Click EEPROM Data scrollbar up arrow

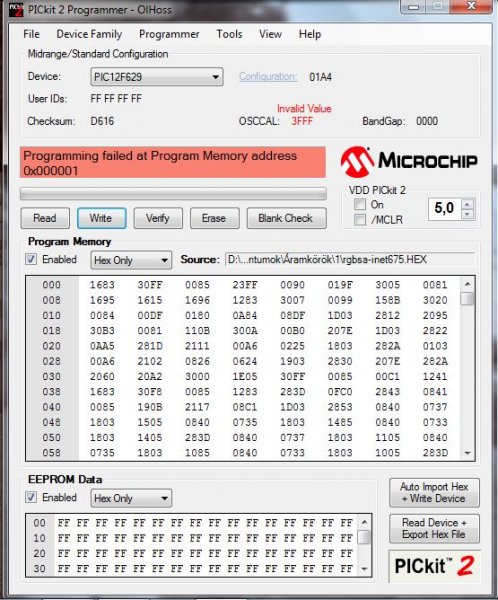click(364, 522)
